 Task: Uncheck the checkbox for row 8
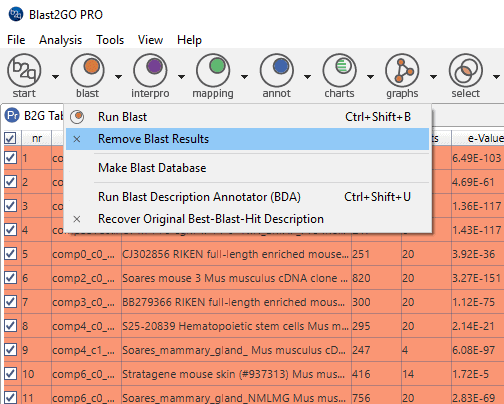(x=10, y=326)
